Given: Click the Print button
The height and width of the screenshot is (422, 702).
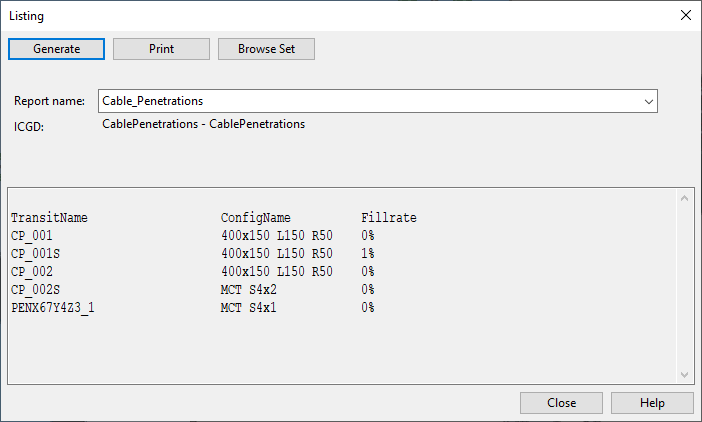Looking at the screenshot, I should [161, 49].
